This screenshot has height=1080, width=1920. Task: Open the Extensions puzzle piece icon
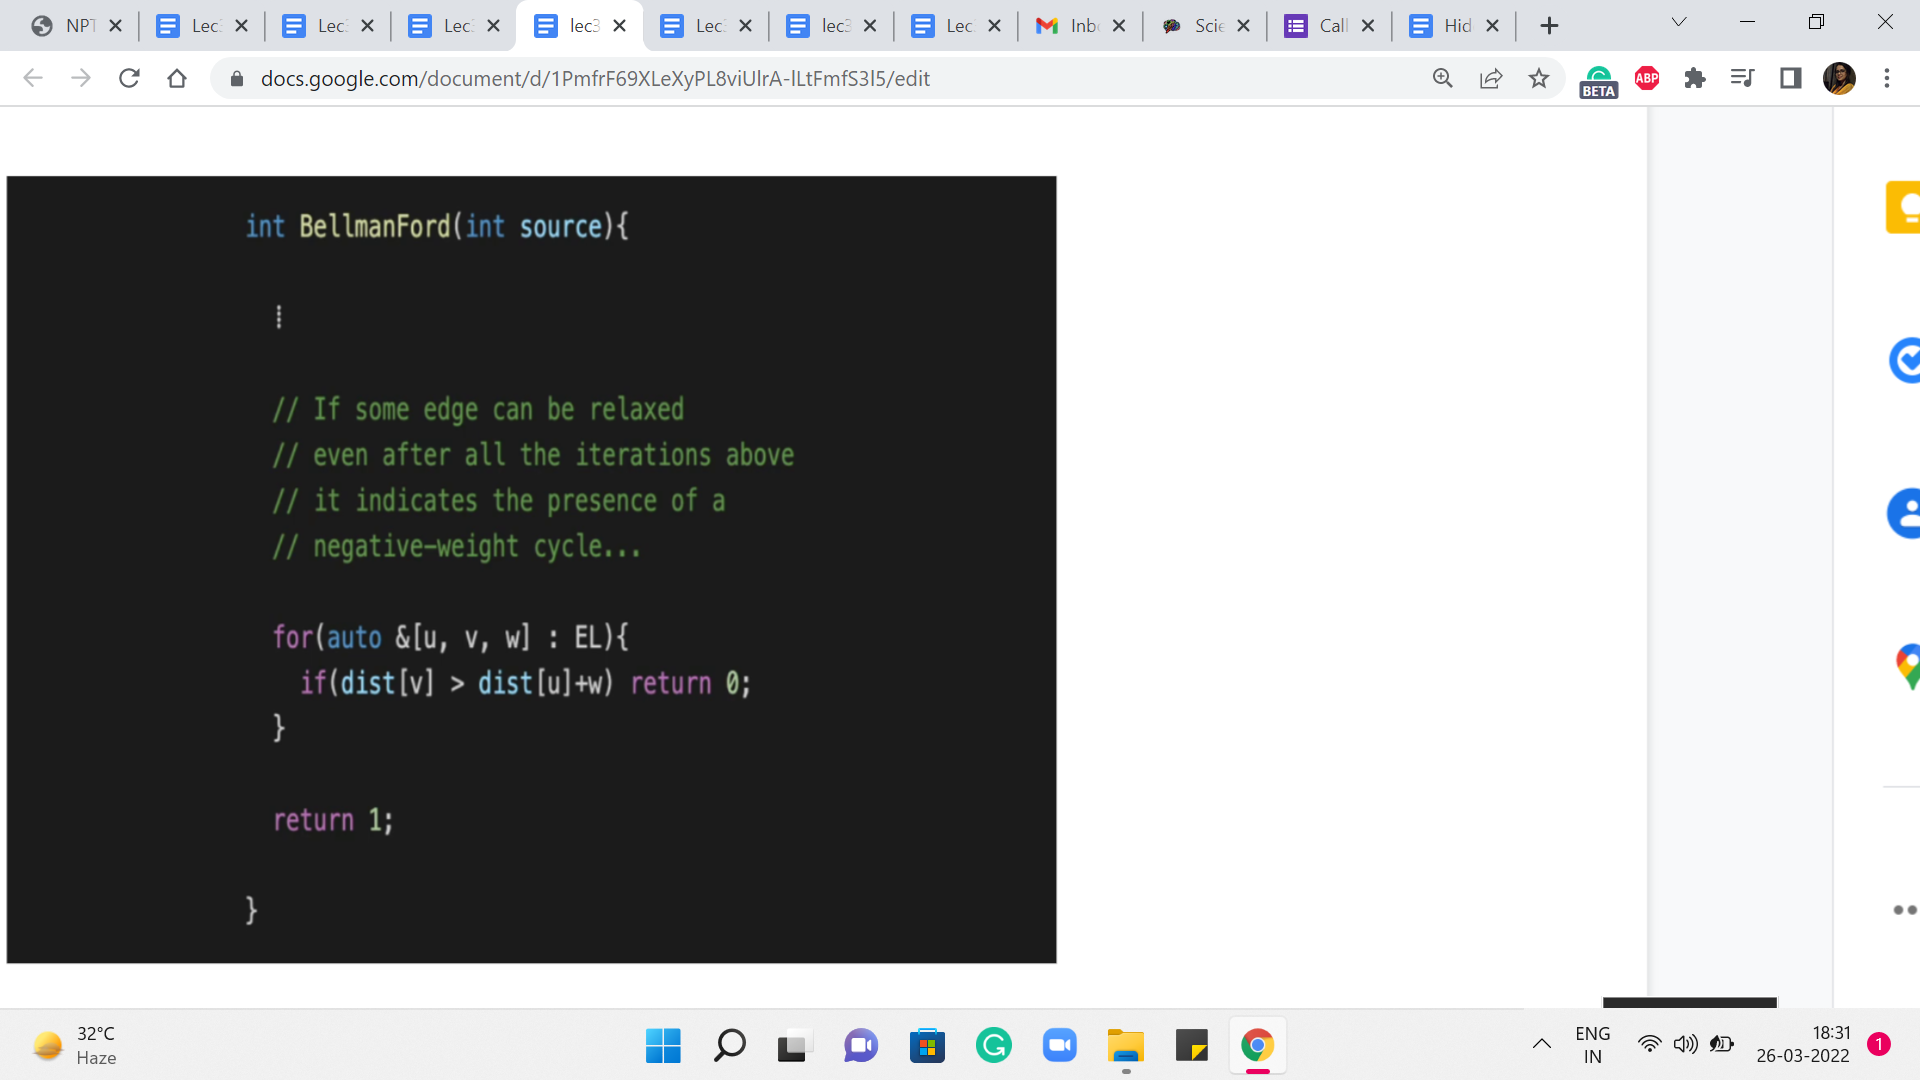coord(1695,78)
